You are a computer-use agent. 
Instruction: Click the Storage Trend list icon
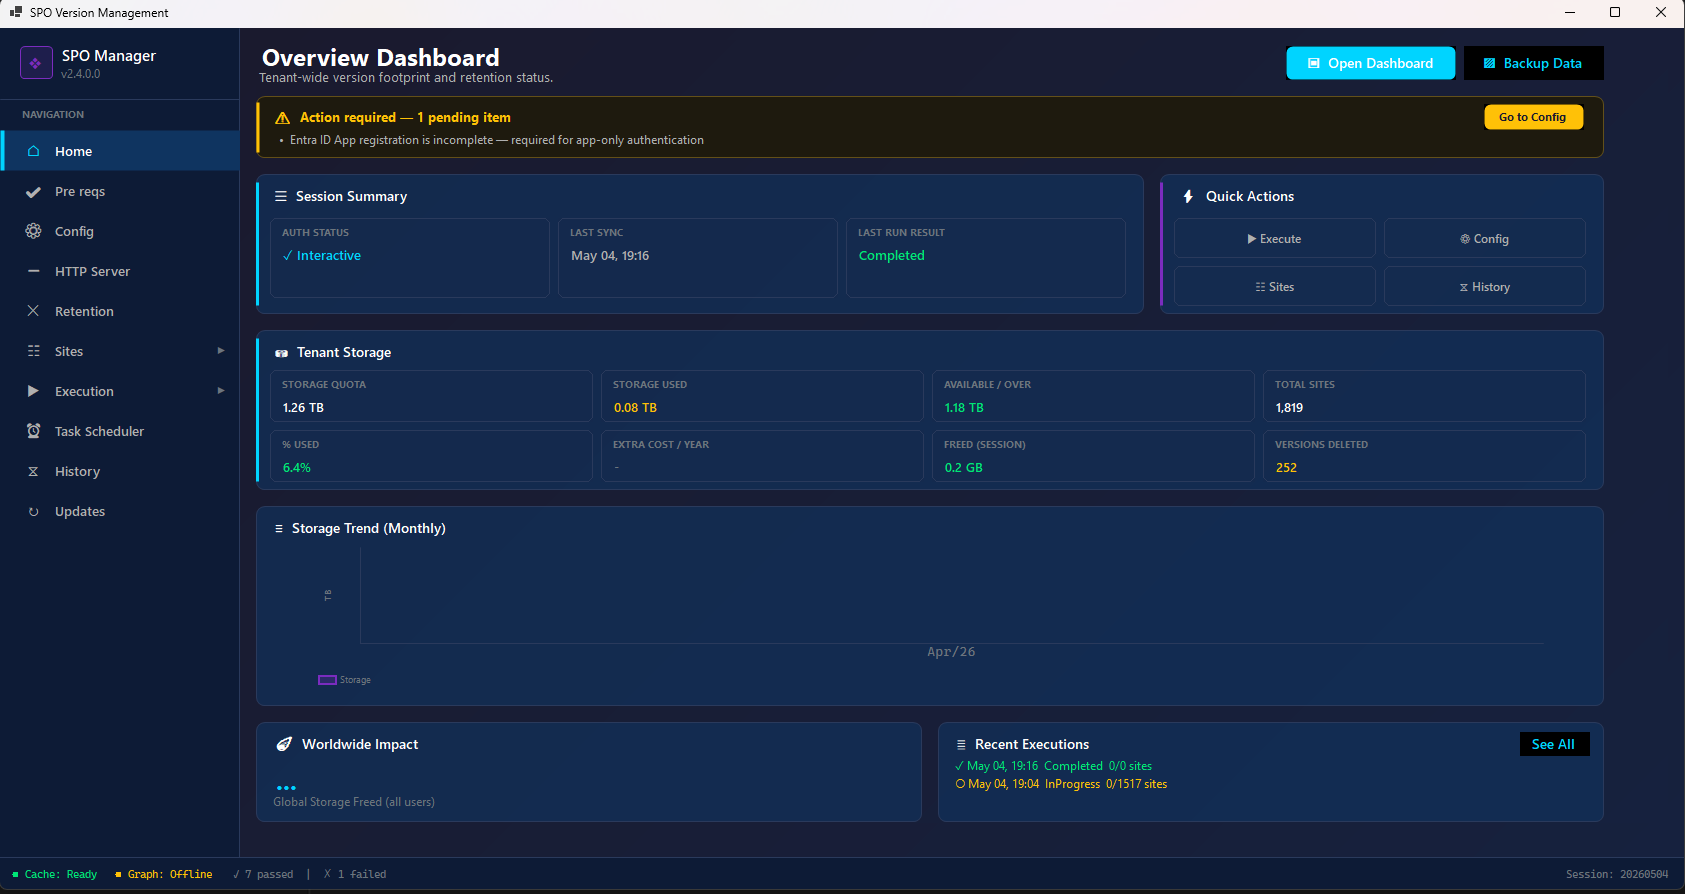coord(279,528)
